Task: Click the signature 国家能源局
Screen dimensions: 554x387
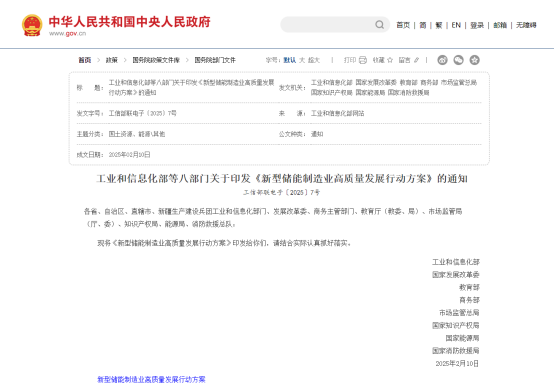Action: [x=462, y=338]
